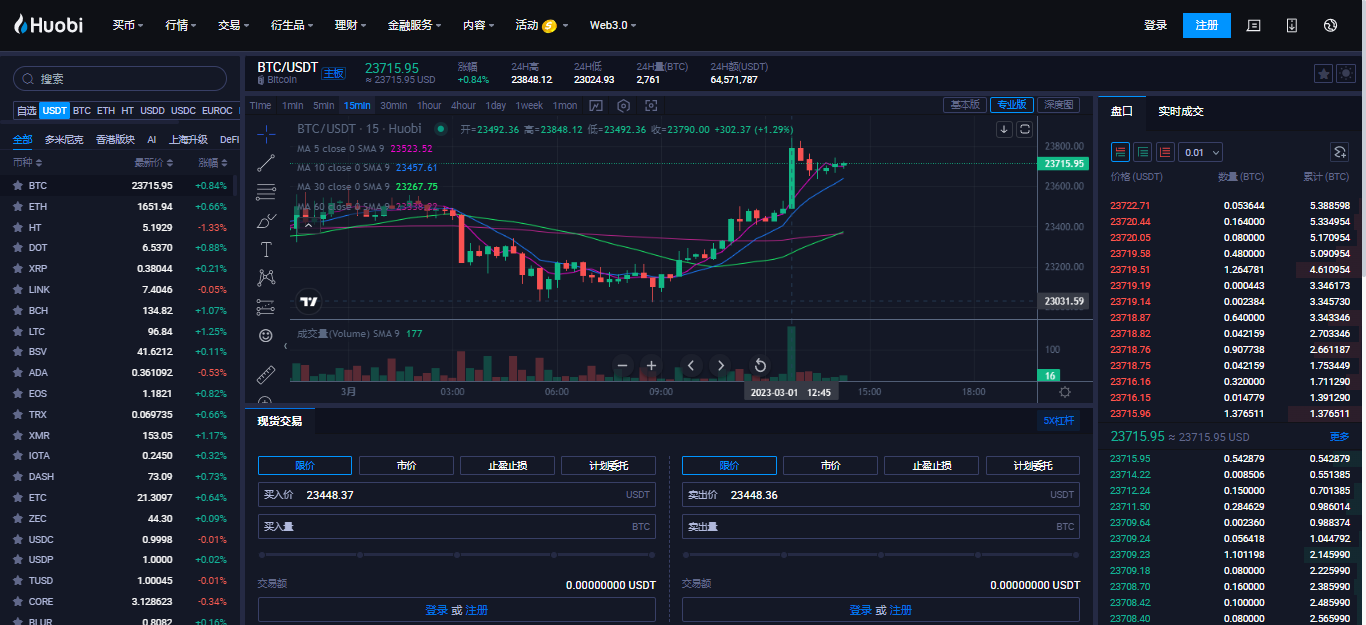Image resolution: width=1366 pixels, height=625 pixels.
Task: Click 登录 login in the header
Action: [1156, 25]
